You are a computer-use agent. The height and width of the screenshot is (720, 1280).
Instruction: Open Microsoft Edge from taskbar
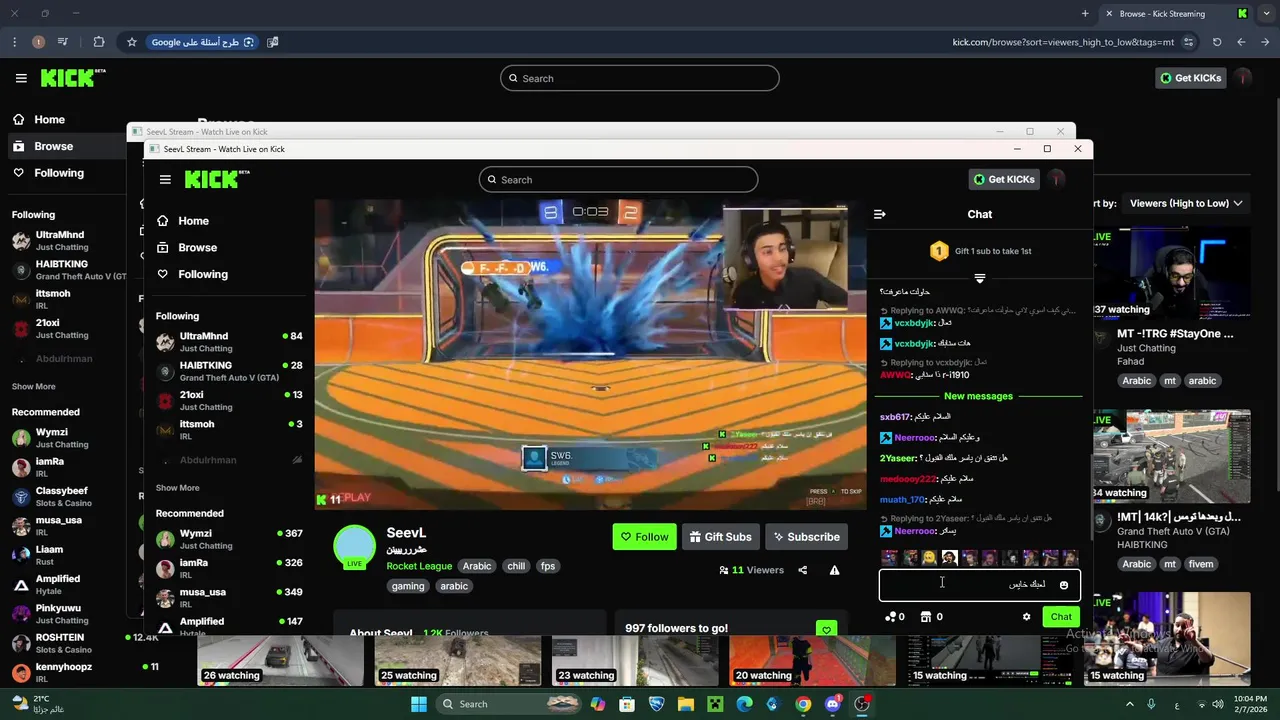pos(744,704)
